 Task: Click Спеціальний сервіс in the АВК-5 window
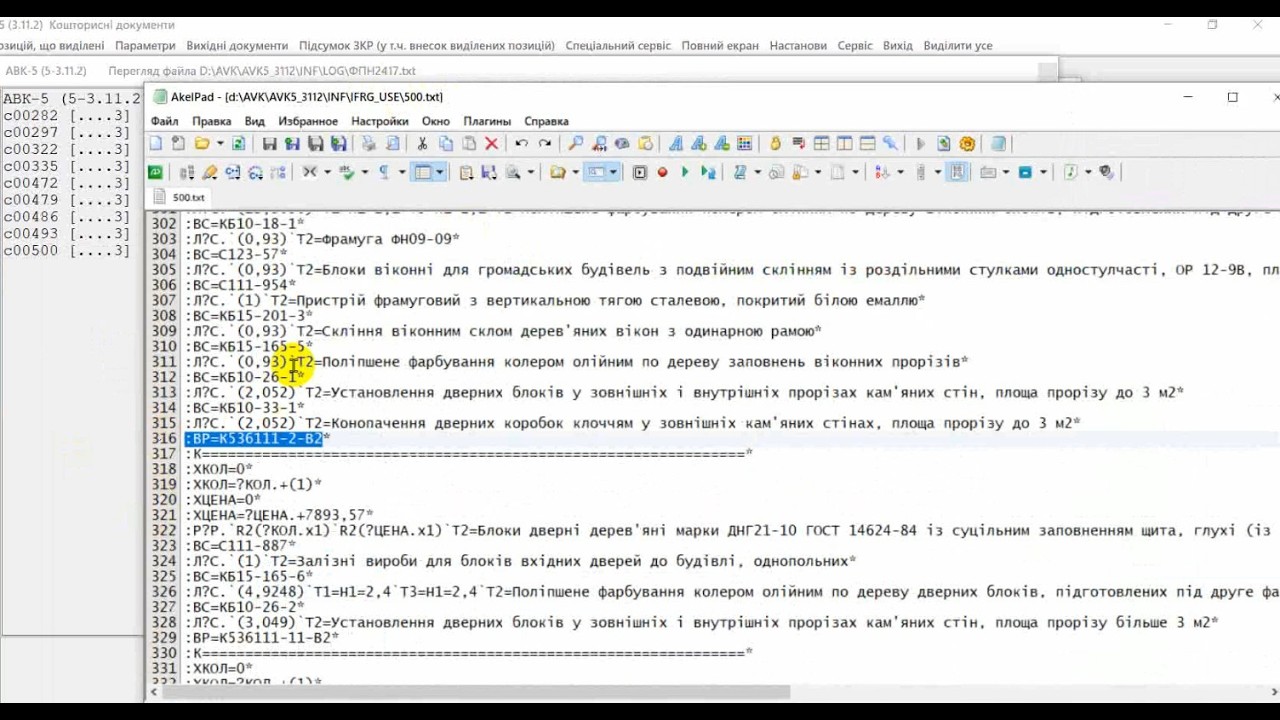tap(618, 46)
